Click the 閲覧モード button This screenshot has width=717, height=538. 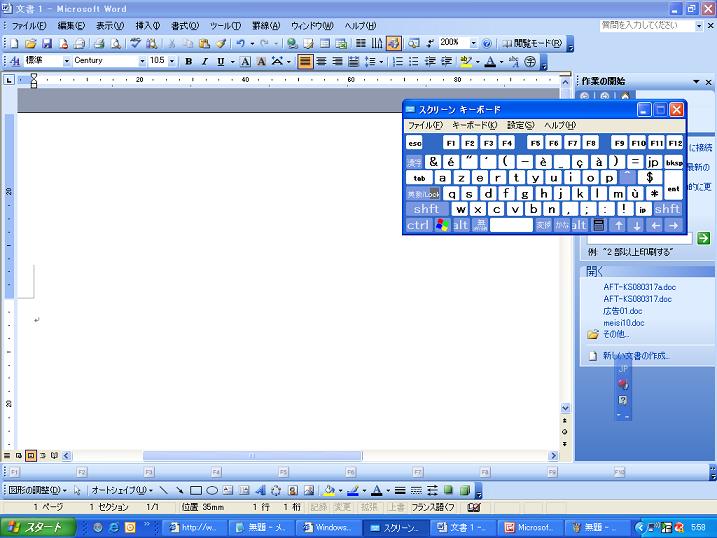(532, 43)
